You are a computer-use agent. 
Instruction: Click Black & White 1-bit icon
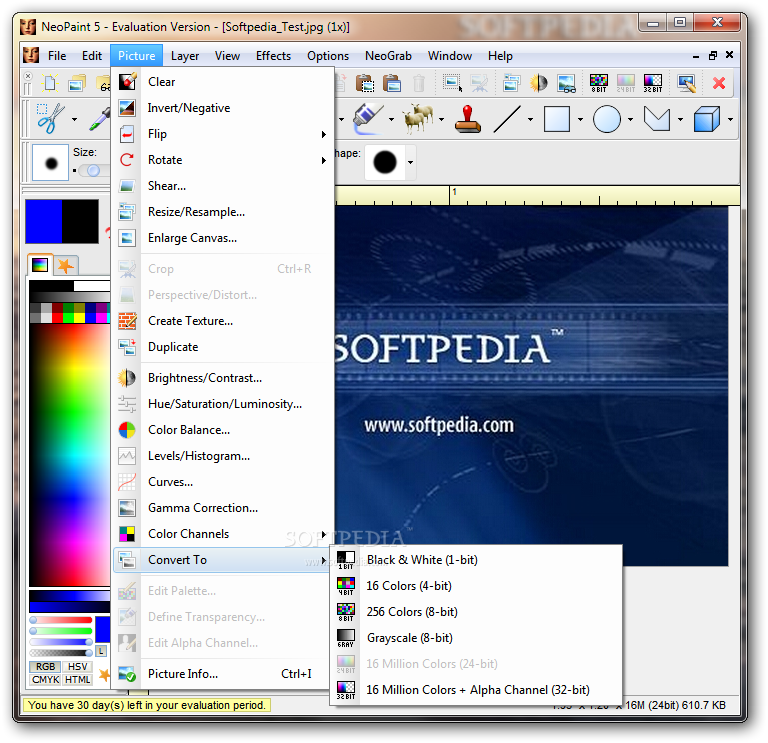pyautogui.click(x=346, y=560)
